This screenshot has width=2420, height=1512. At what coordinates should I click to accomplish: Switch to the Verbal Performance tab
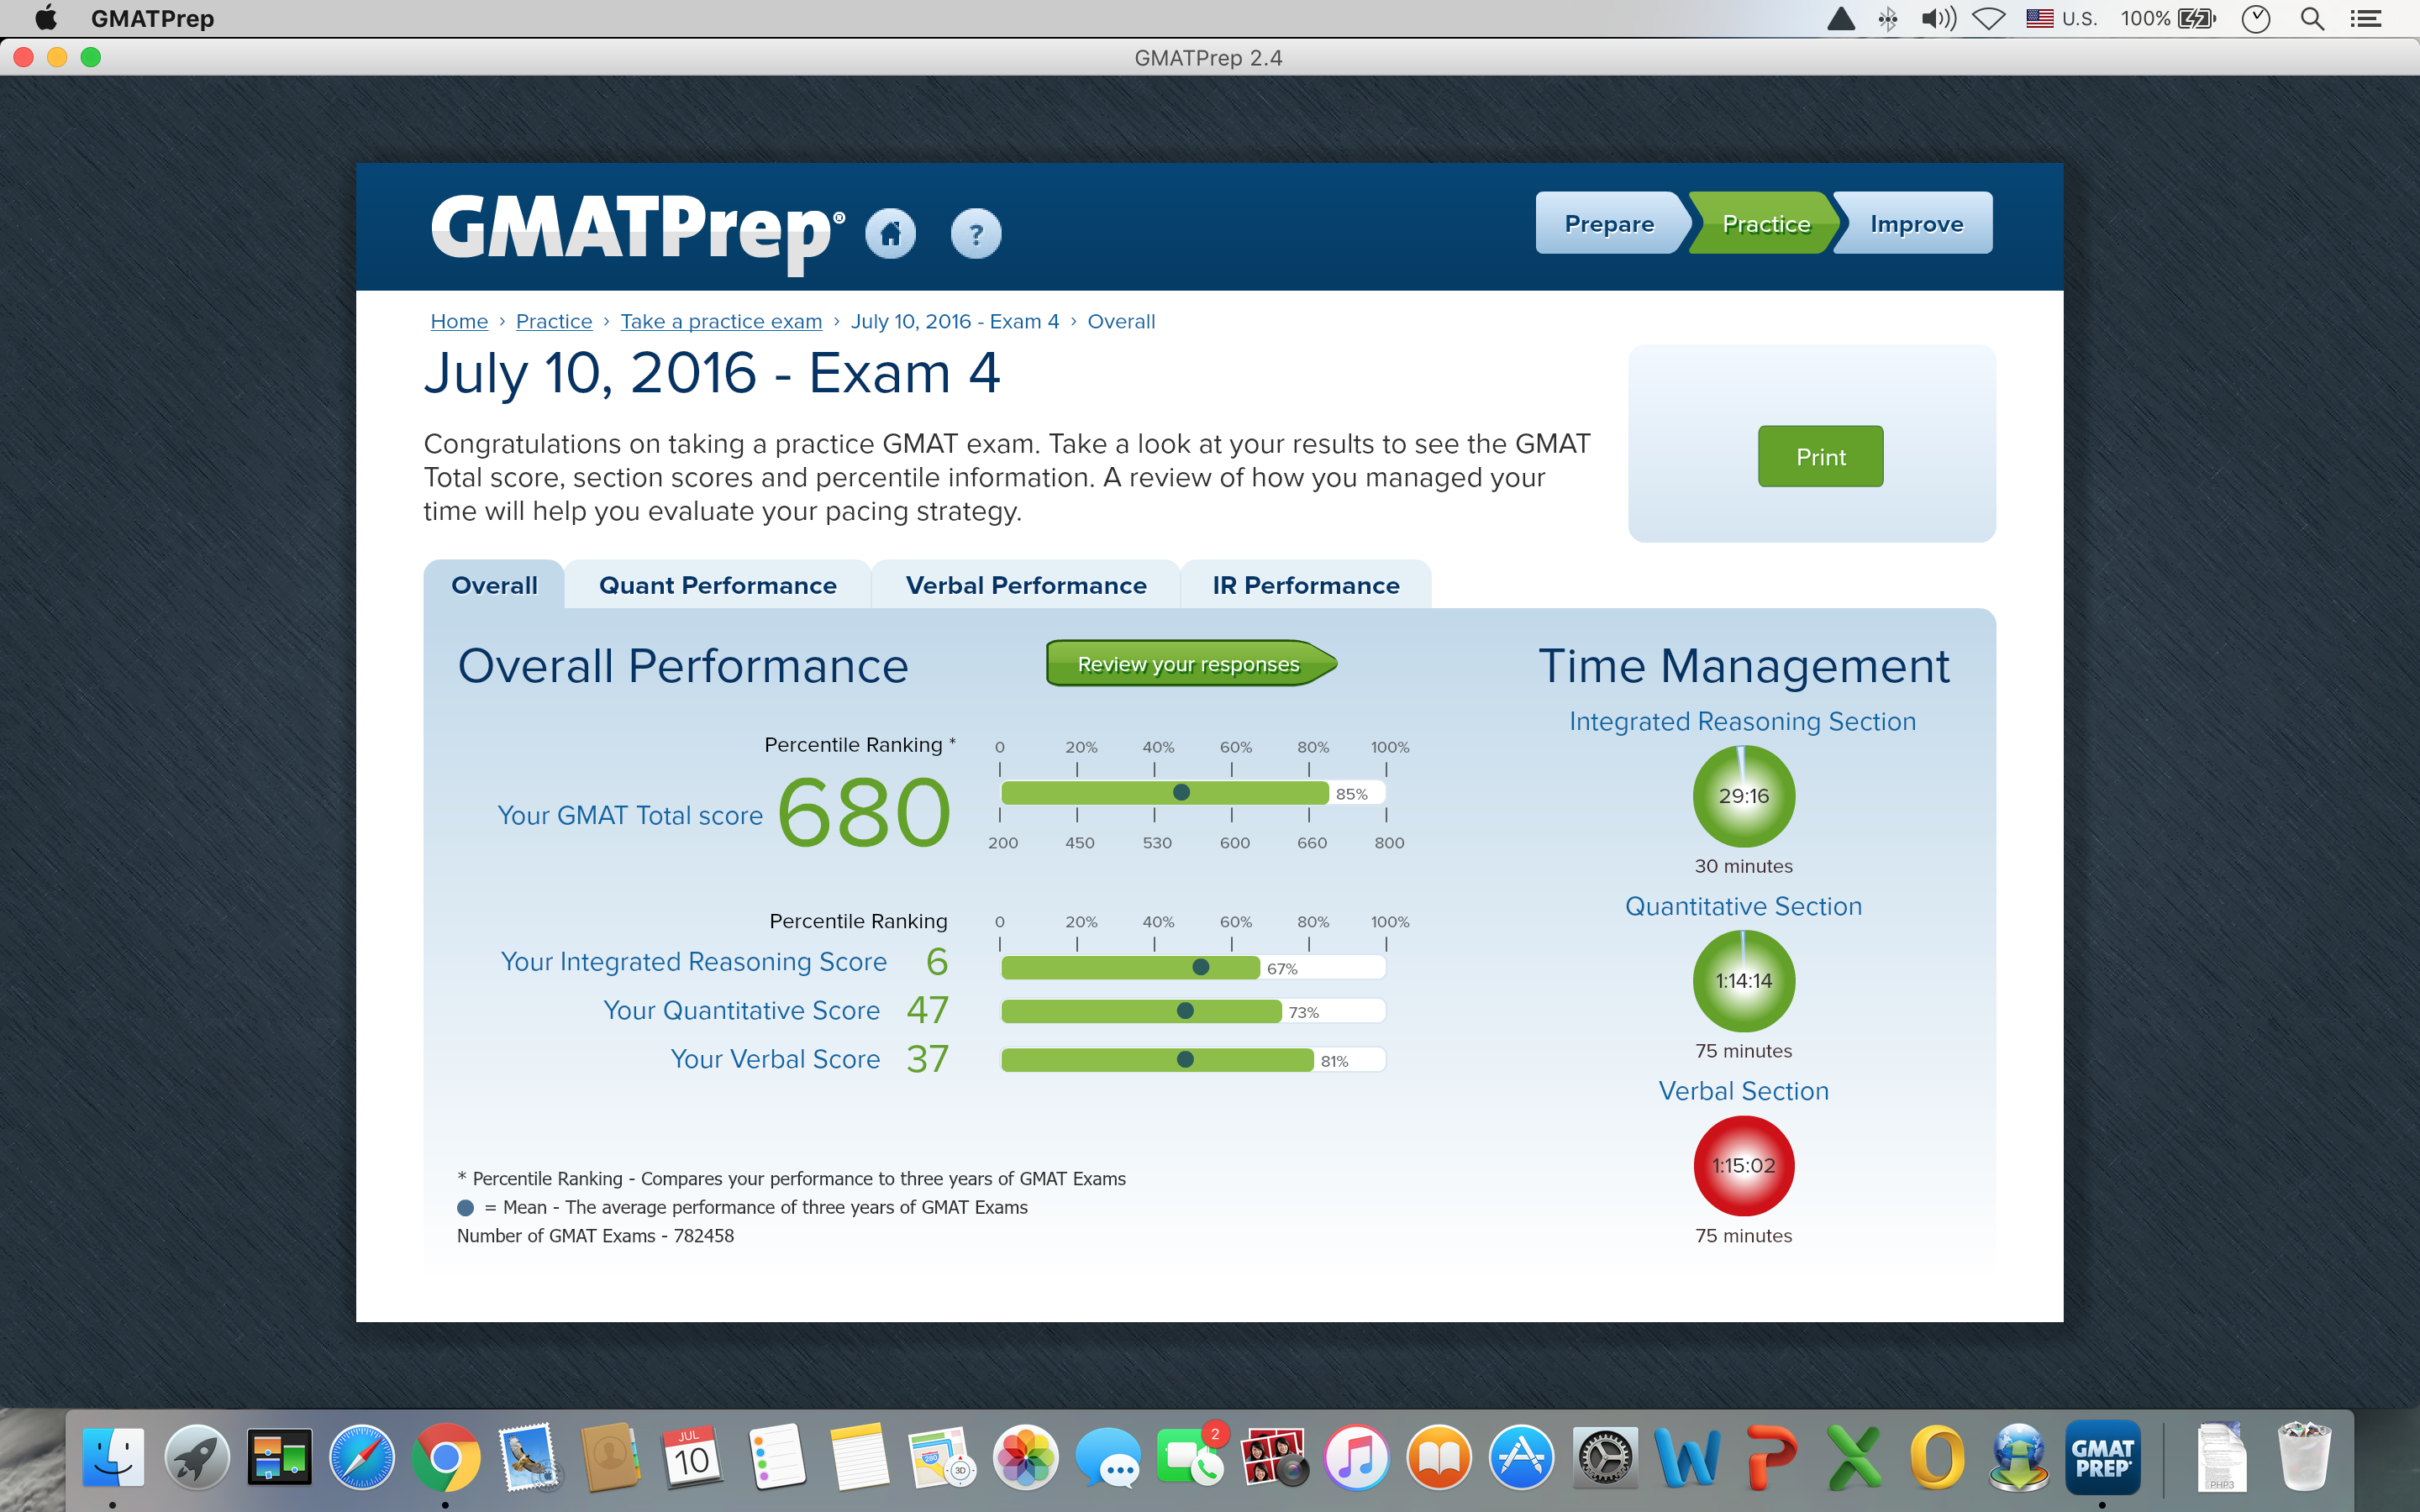[1025, 585]
